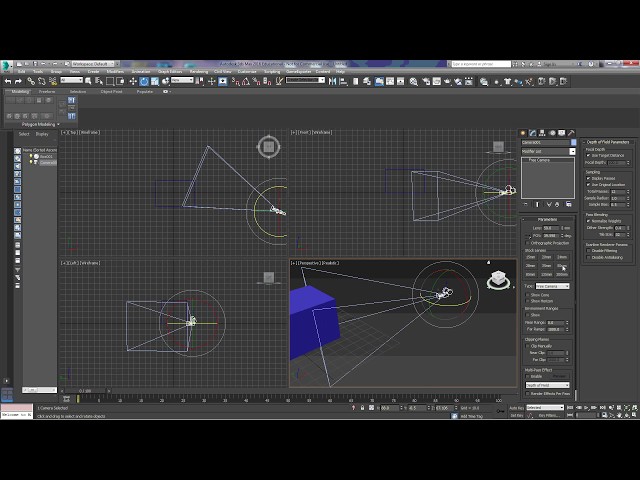The image size is (640, 480).
Task: Uncheck Display Passes checkbox
Action: tap(588, 178)
